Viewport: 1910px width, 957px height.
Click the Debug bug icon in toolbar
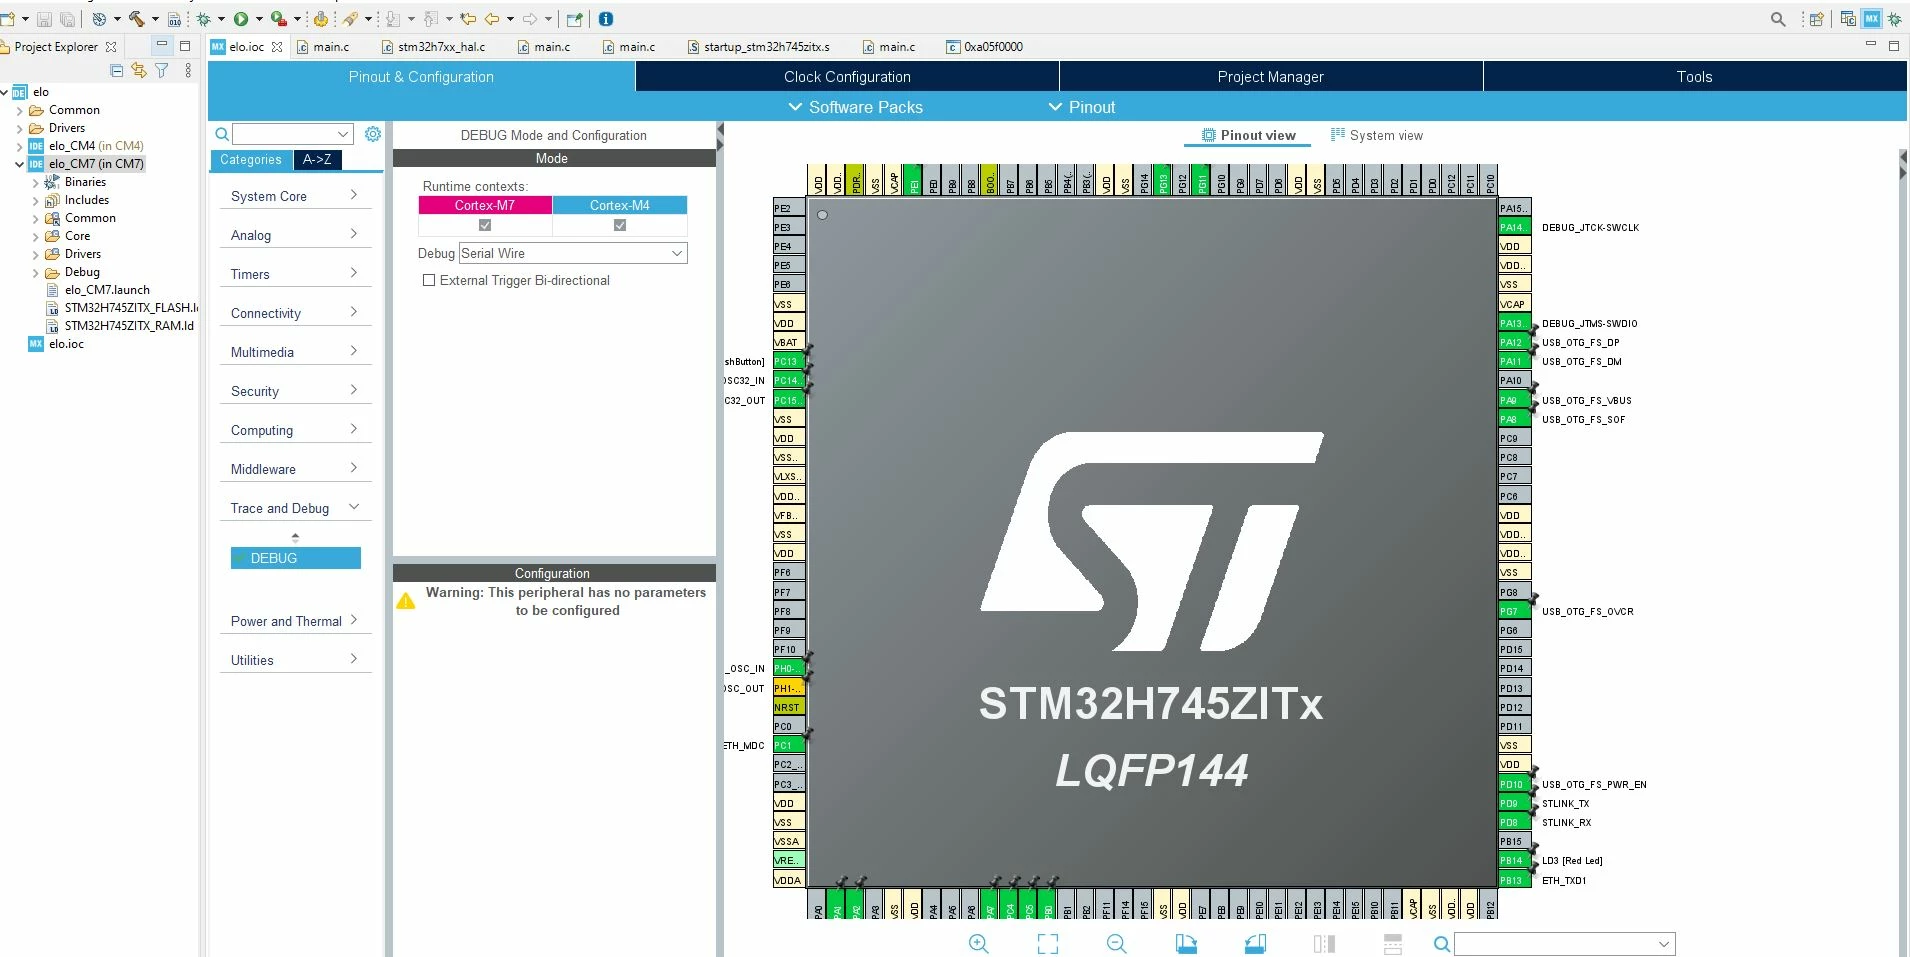(204, 19)
